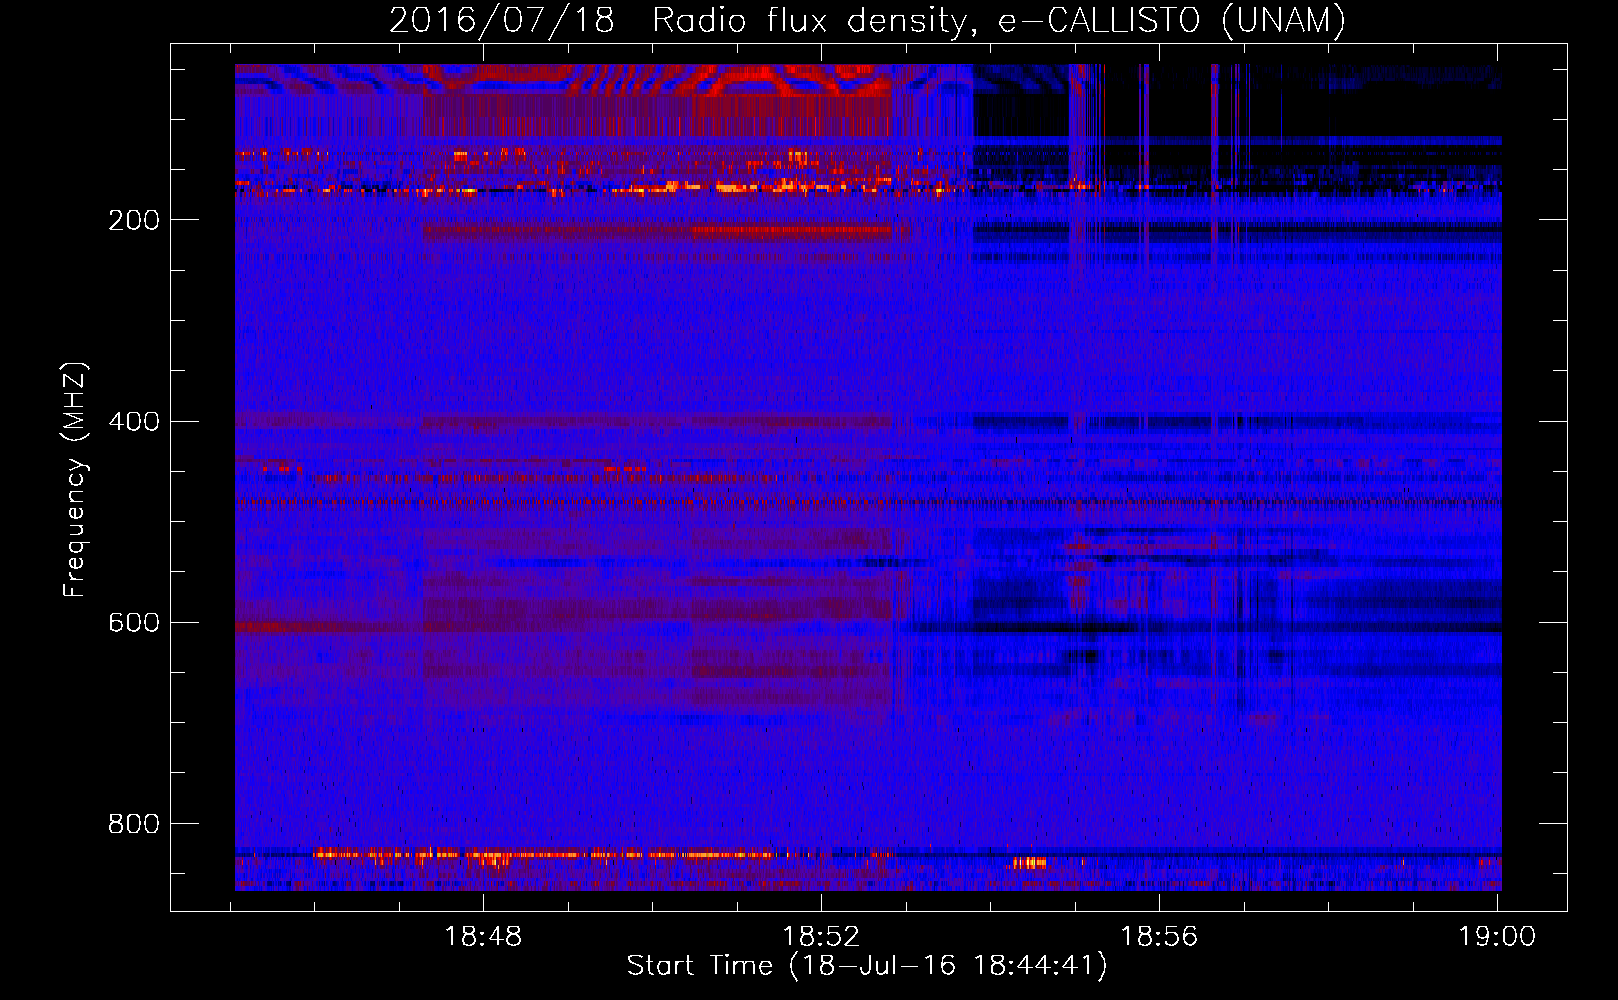Click the 18:56 time tick label
The height and width of the screenshot is (1000, 1618).
tap(1159, 936)
